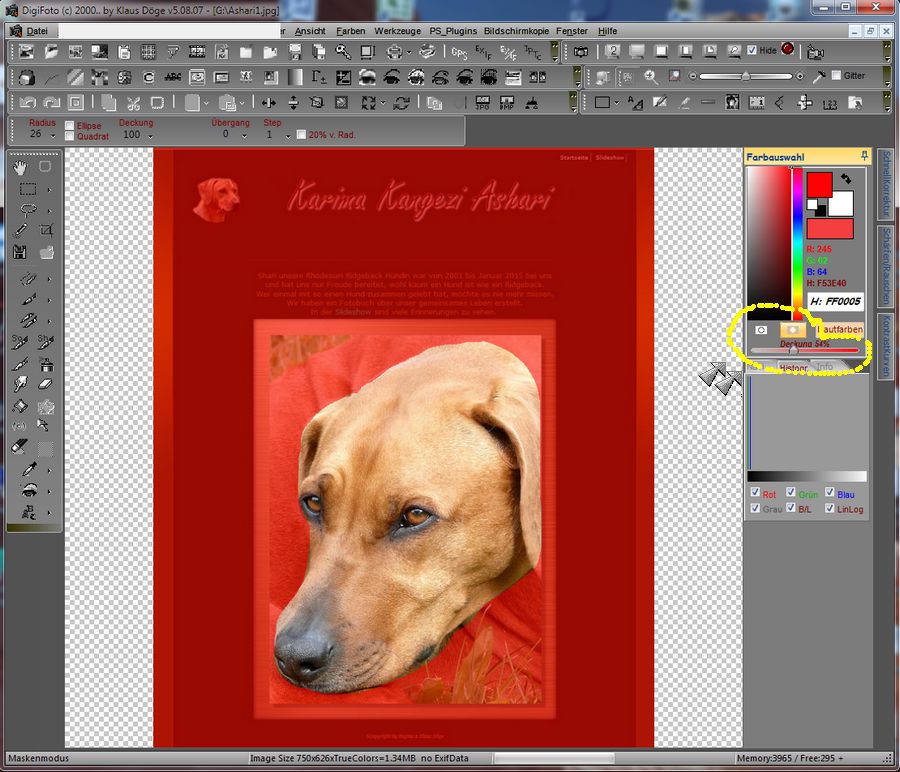
Task: Enable the Ellipse checkbox
Action: coord(70,126)
